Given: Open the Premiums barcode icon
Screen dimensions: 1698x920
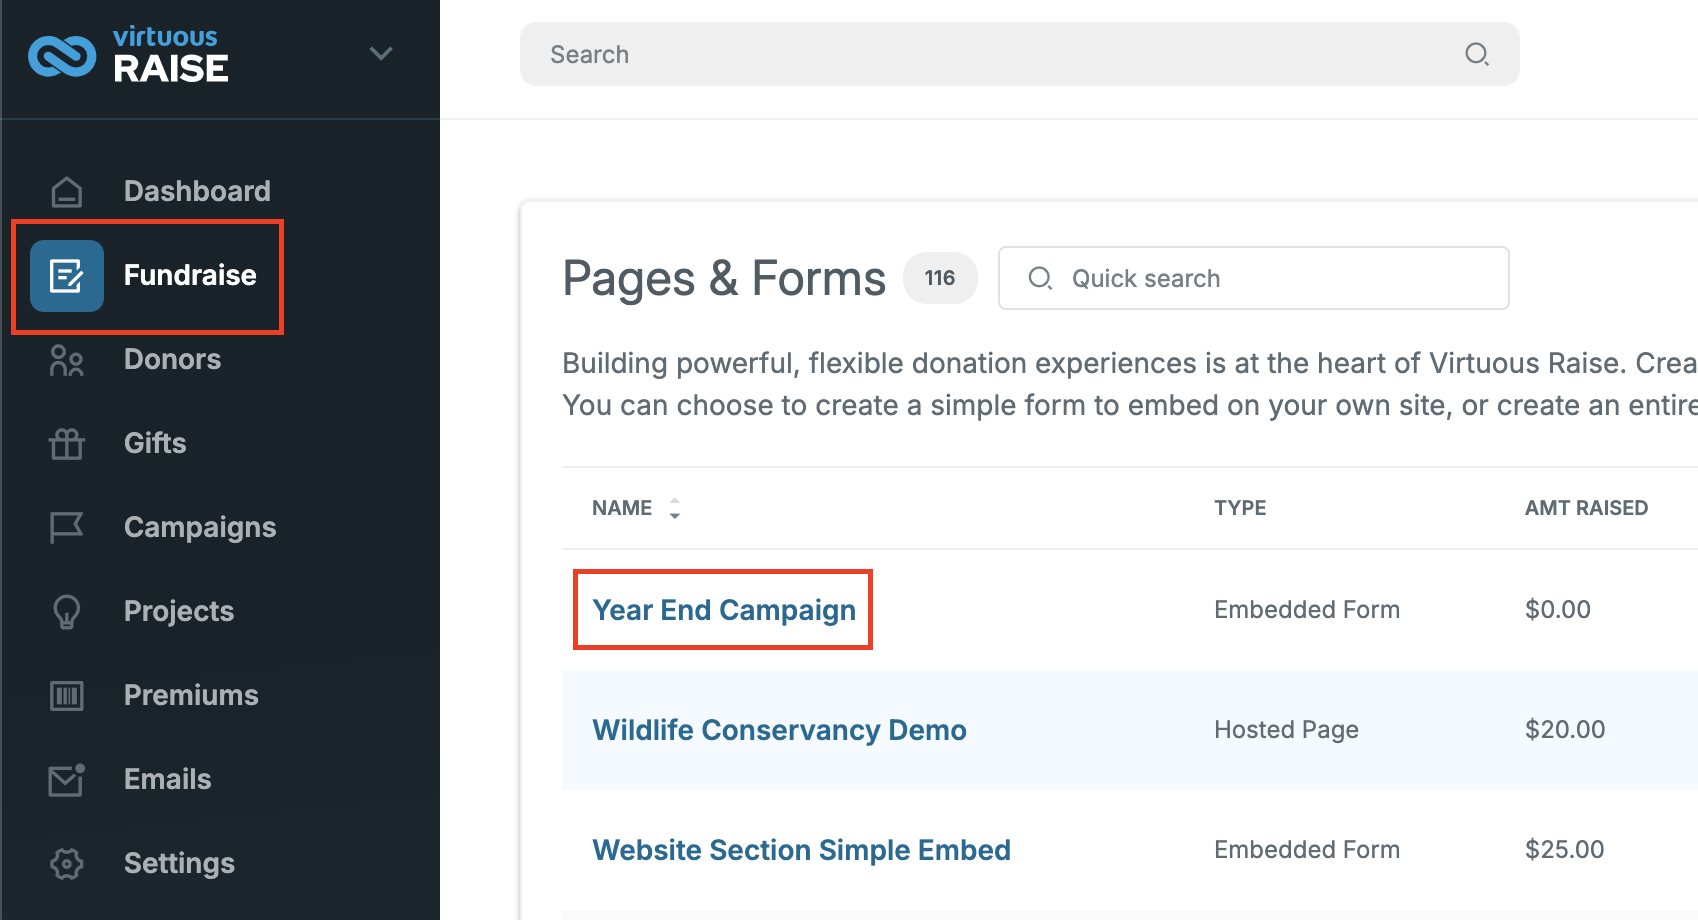Looking at the screenshot, I should [x=67, y=695].
